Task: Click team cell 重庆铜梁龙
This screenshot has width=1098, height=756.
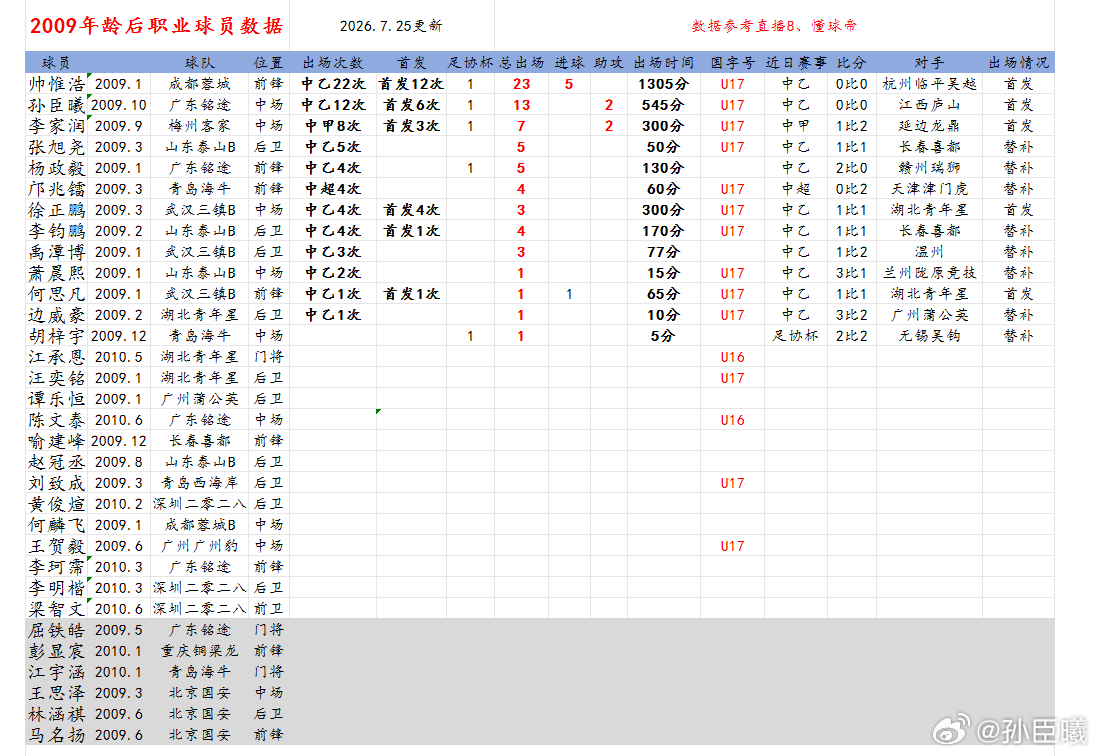Action: point(200,651)
